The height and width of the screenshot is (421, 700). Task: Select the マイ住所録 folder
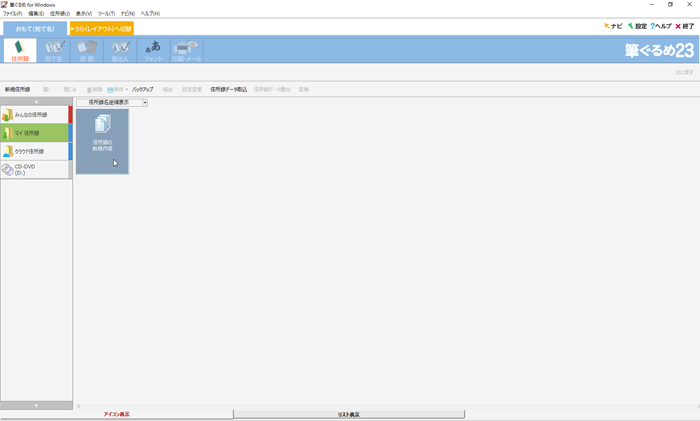(x=35, y=133)
